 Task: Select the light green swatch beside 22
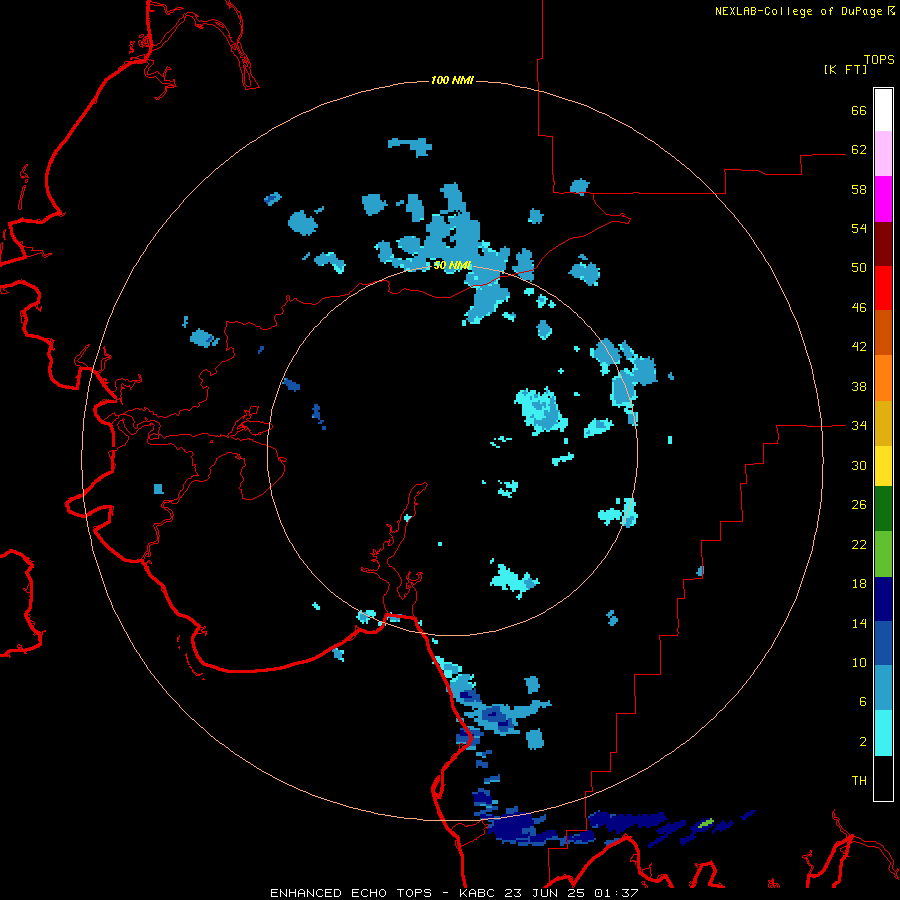(x=883, y=554)
